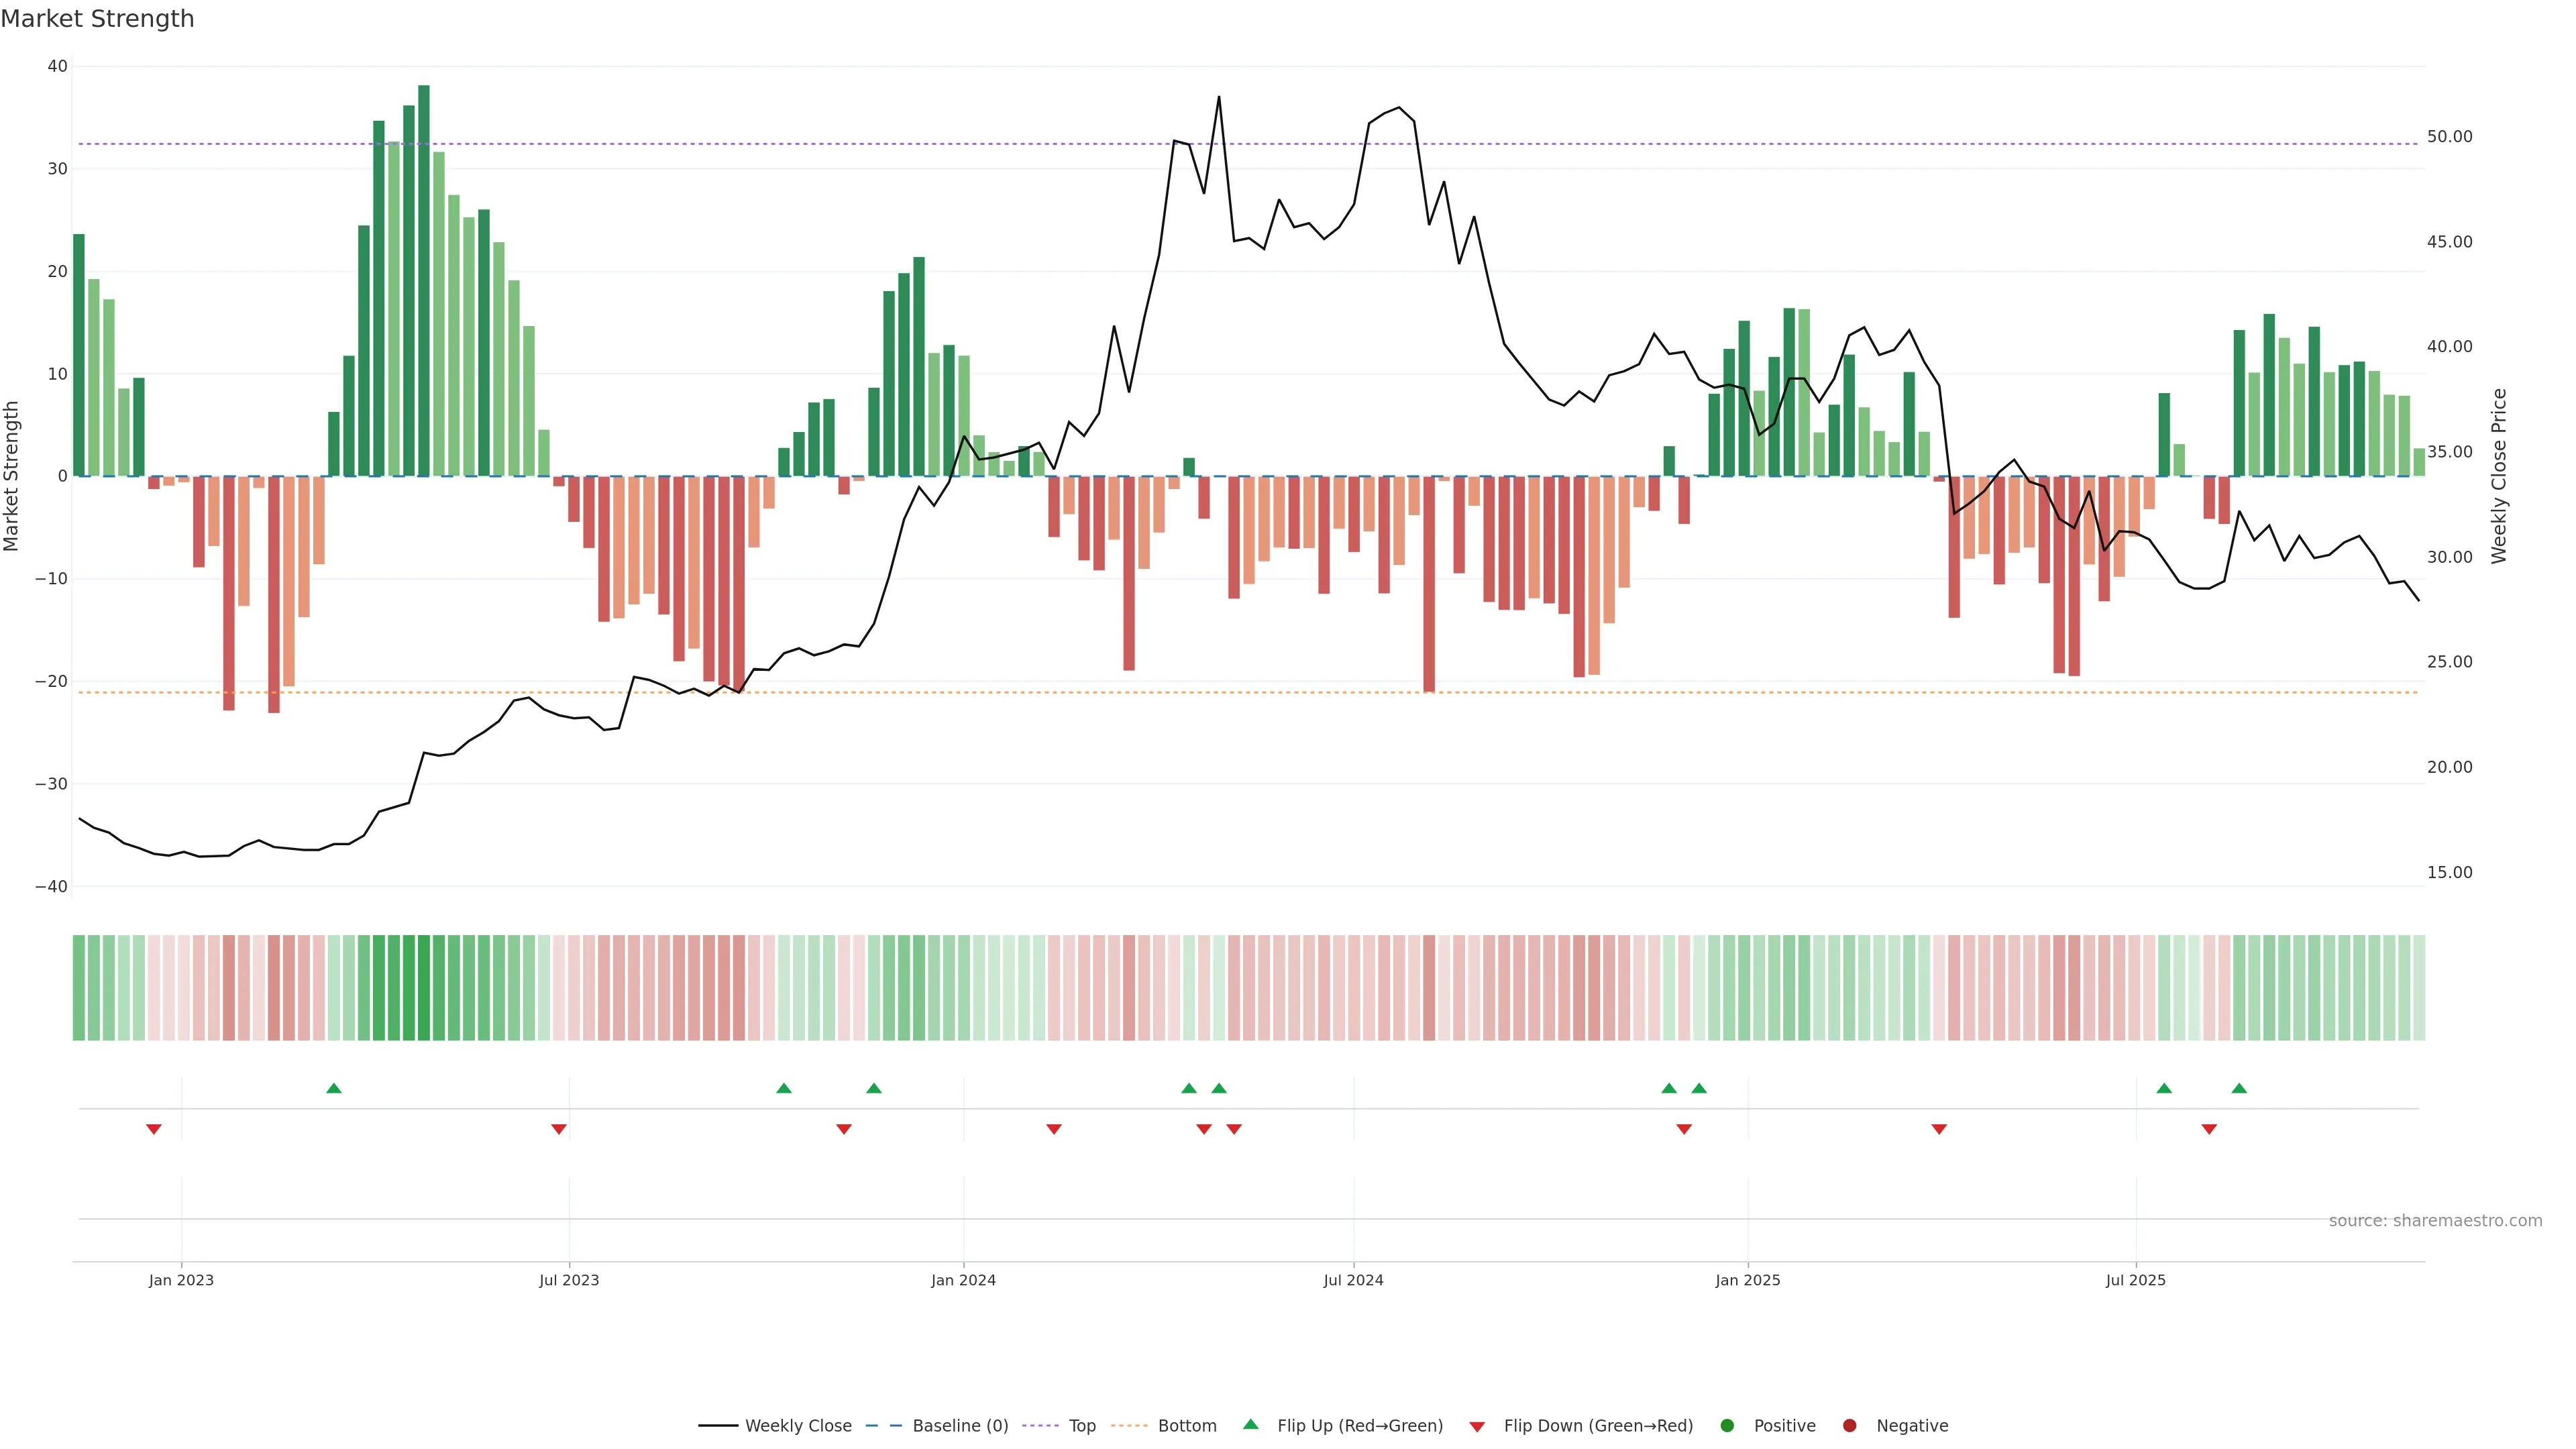Click the 50.00 price axis tick label
The image size is (2576, 1449).
click(2449, 137)
